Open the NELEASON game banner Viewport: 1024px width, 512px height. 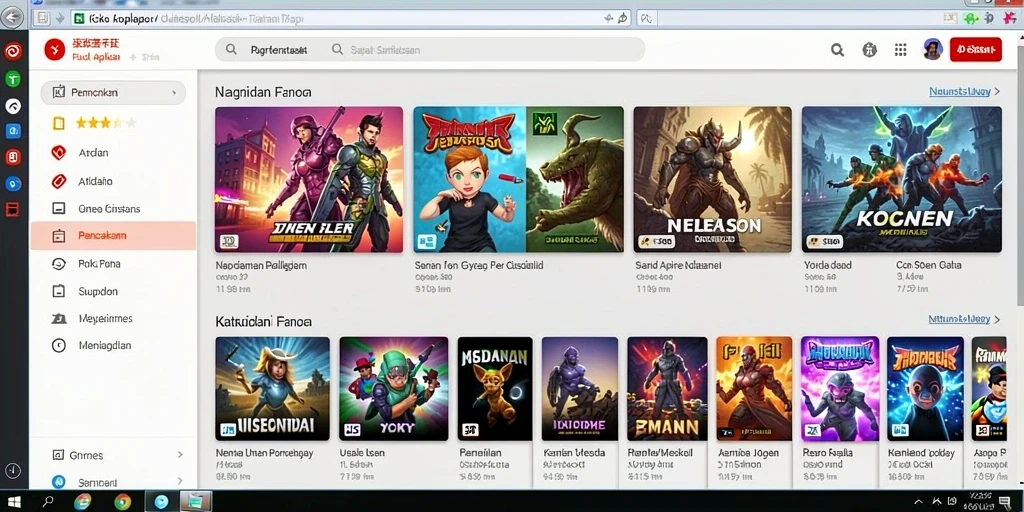coord(712,180)
